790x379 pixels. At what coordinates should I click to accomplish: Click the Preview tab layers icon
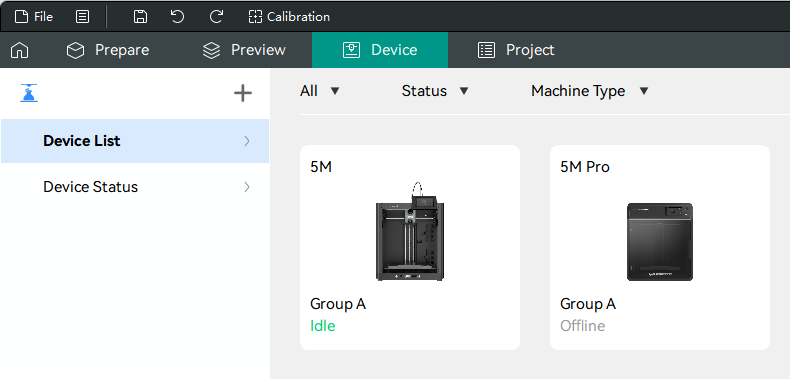point(212,50)
